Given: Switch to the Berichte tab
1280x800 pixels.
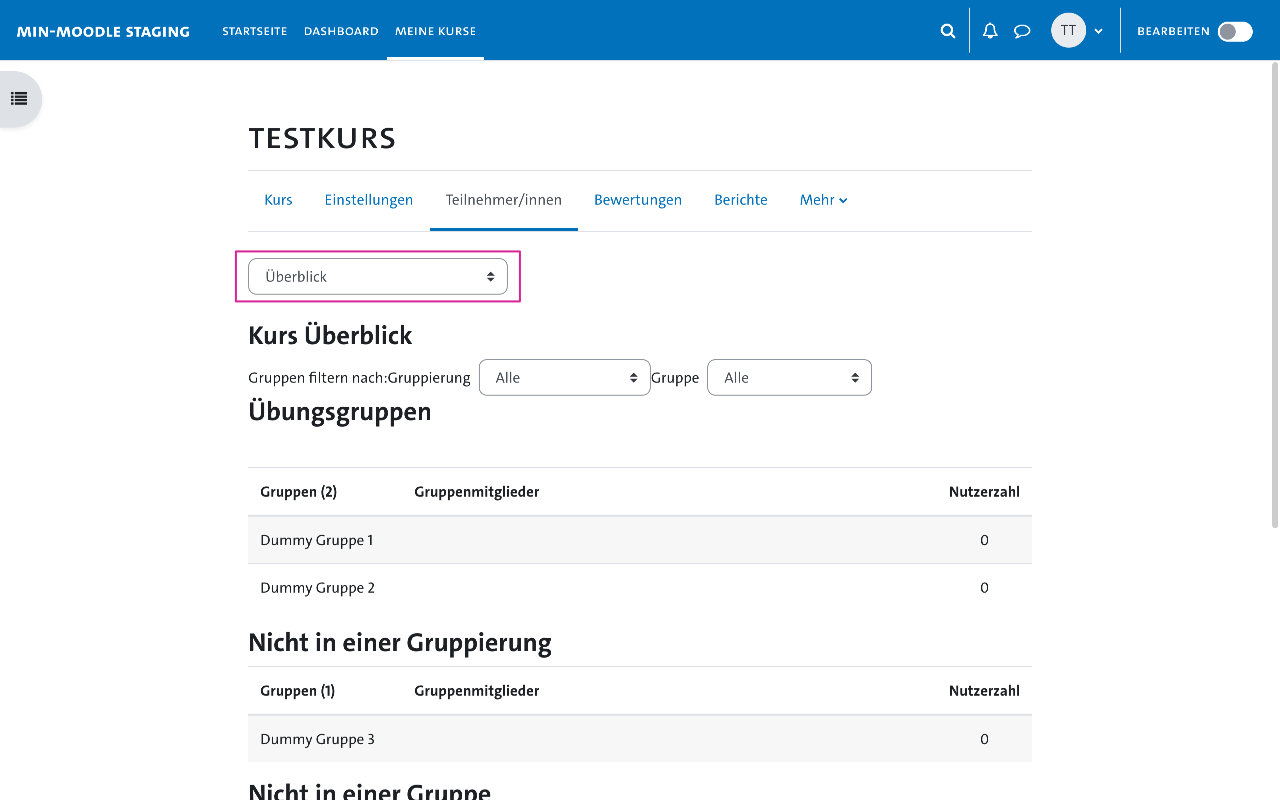Looking at the screenshot, I should (x=741, y=200).
